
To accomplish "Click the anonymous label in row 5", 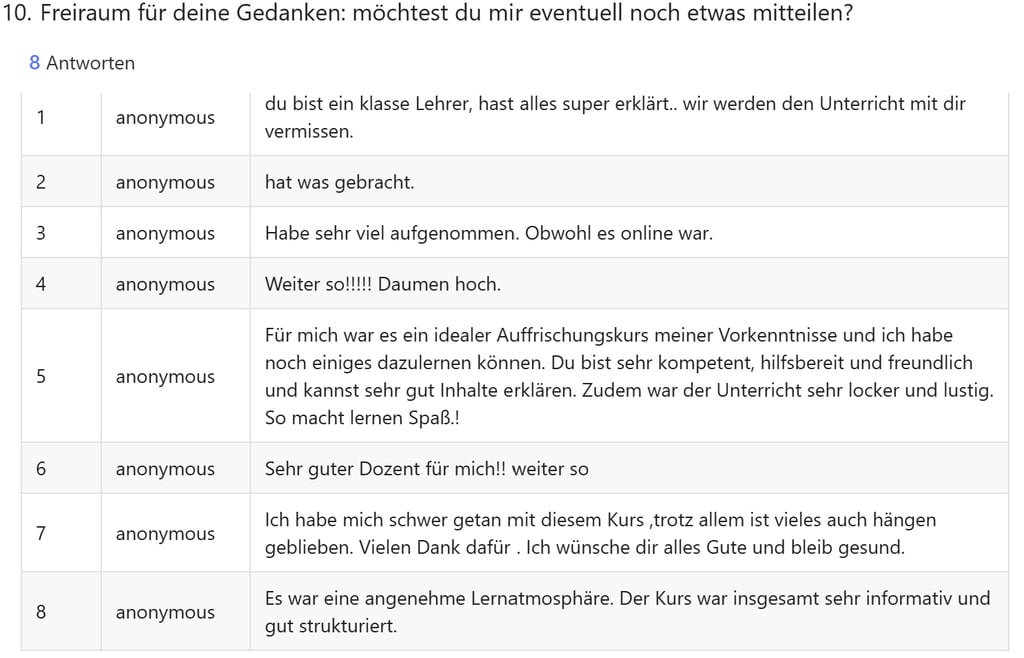I will pyautogui.click(x=165, y=377).
